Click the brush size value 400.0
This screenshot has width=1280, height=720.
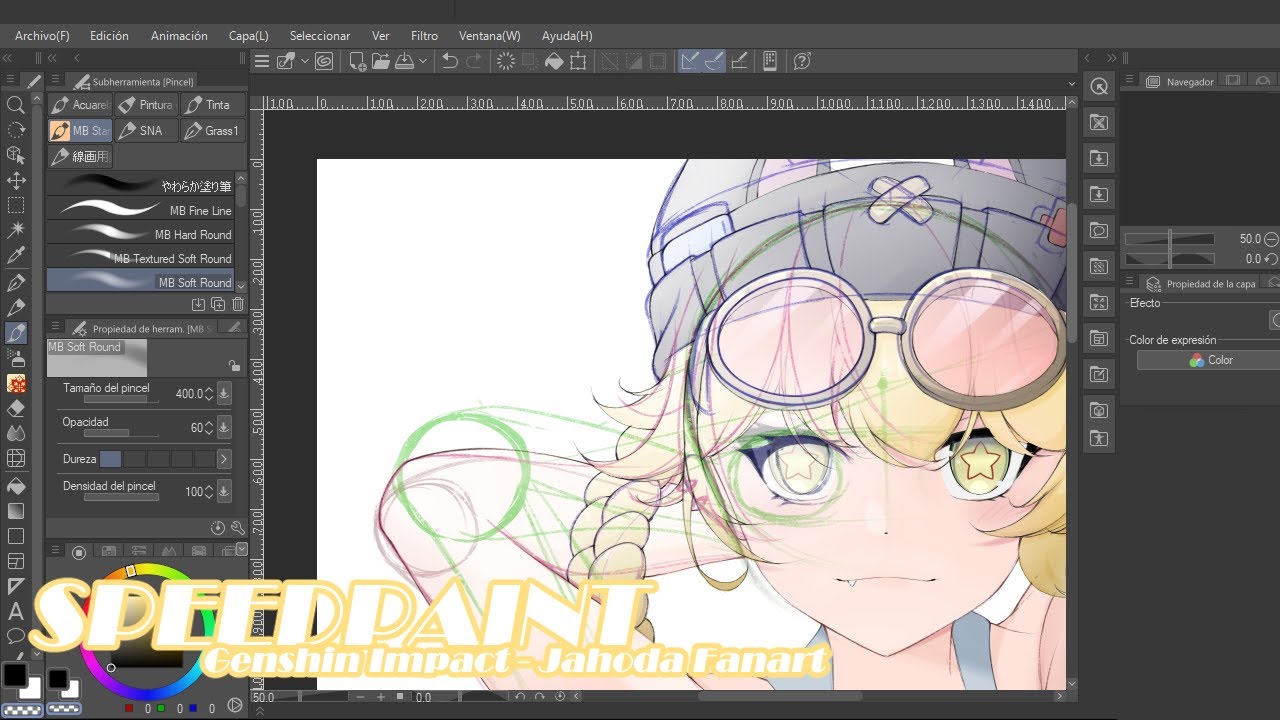point(189,394)
